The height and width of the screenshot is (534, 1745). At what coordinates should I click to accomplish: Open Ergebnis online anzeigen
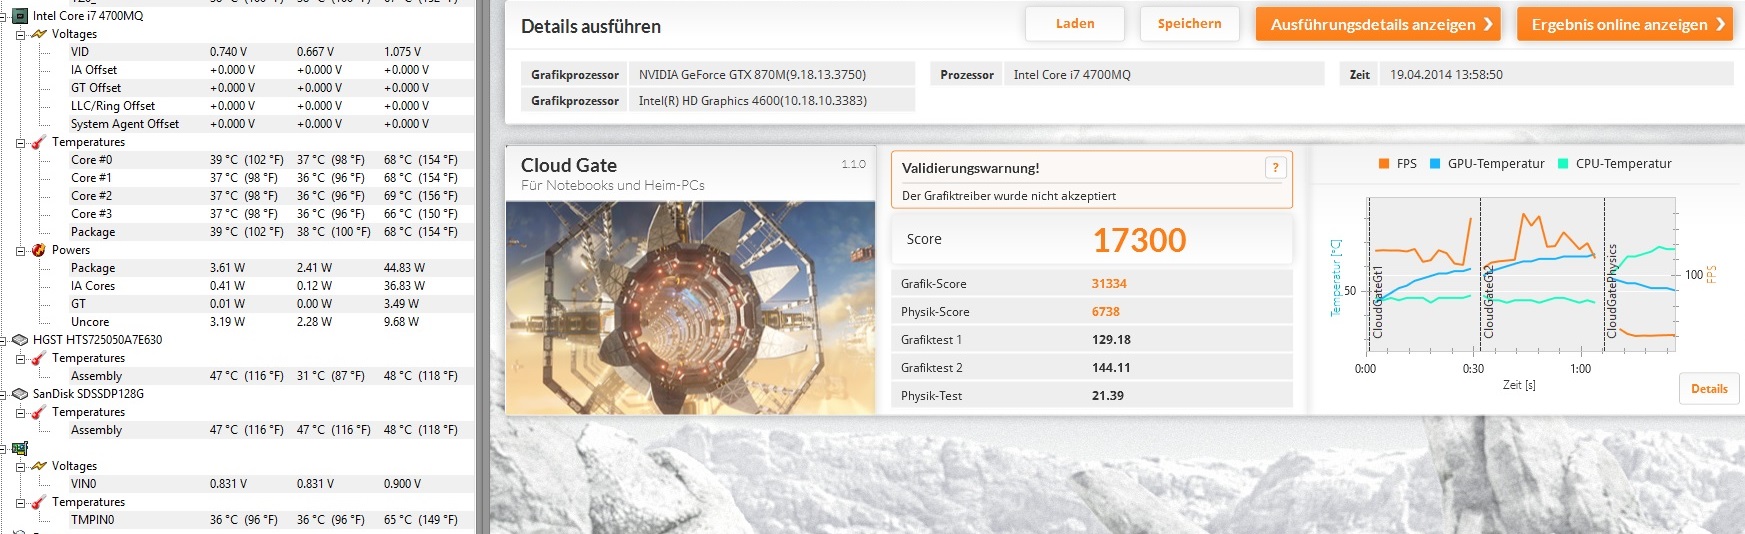[1627, 24]
